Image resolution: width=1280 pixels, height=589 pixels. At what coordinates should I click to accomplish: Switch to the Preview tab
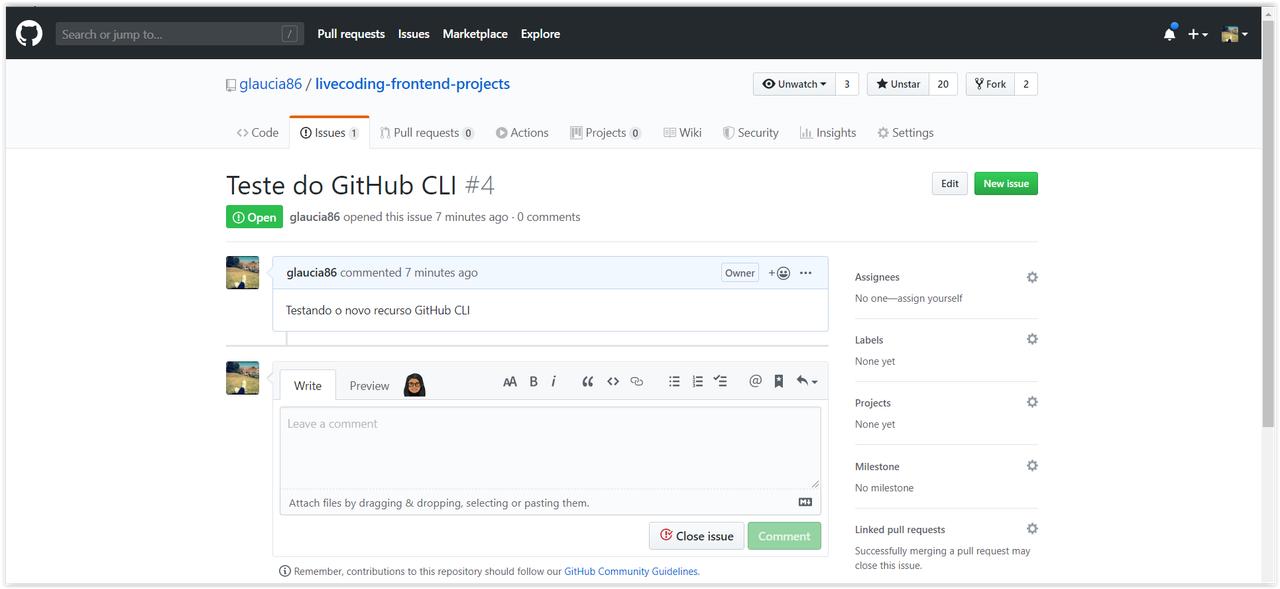point(369,386)
